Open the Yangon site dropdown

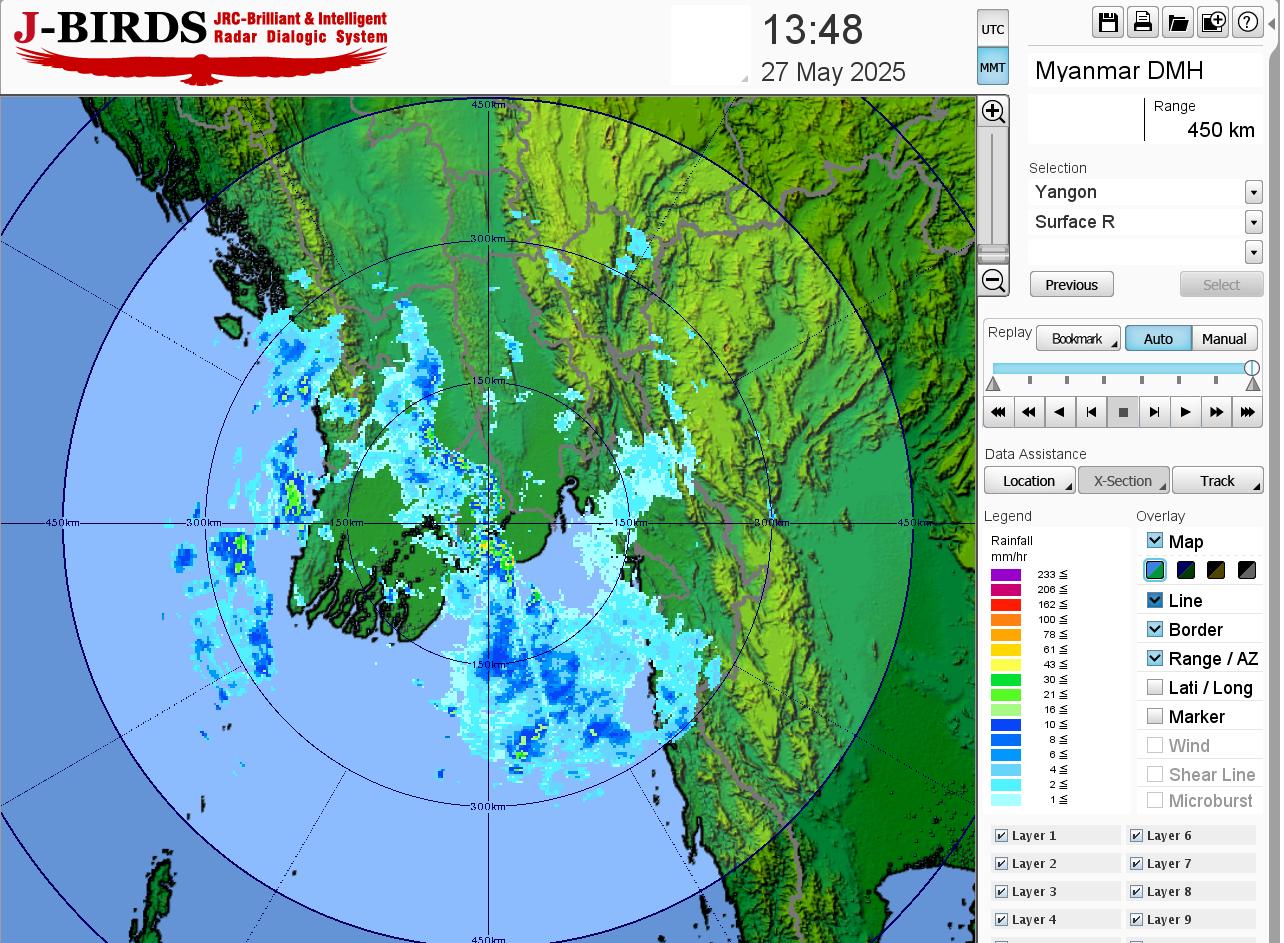pyautogui.click(x=1253, y=192)
